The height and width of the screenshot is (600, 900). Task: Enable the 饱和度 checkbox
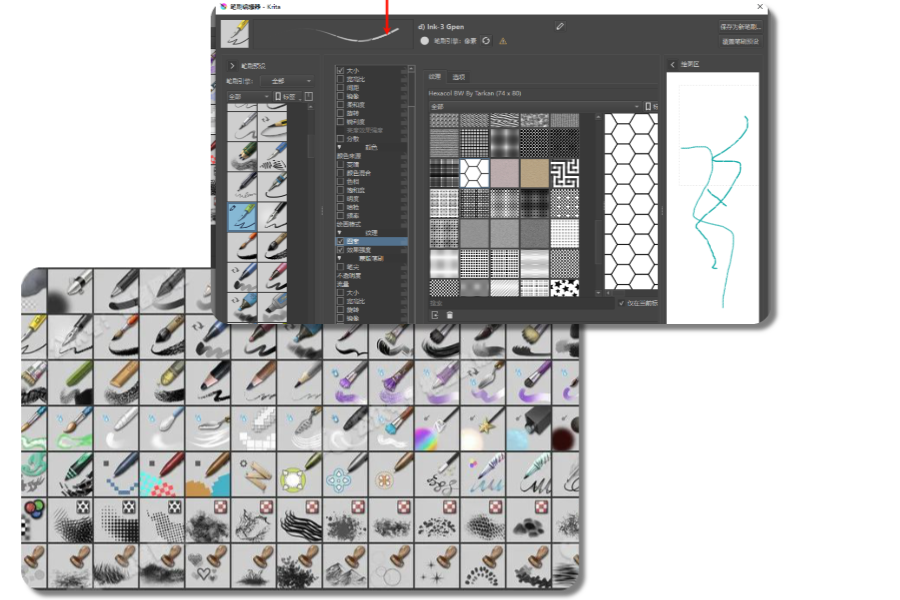(x=340, y=190)
